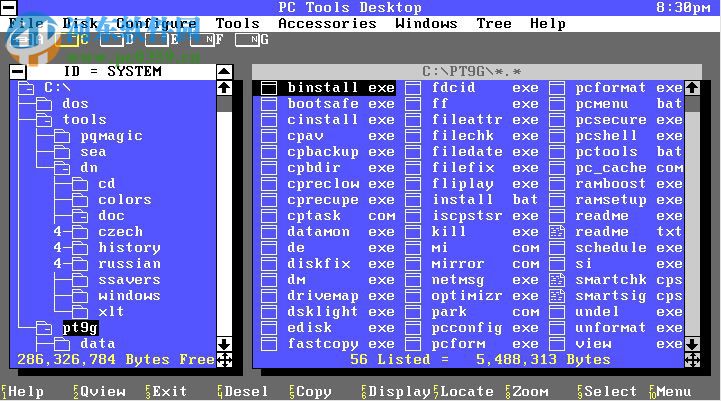Viewport: 721px width, 401px height.
Task: Click the dos folder icon
Action: coord(44,104)
